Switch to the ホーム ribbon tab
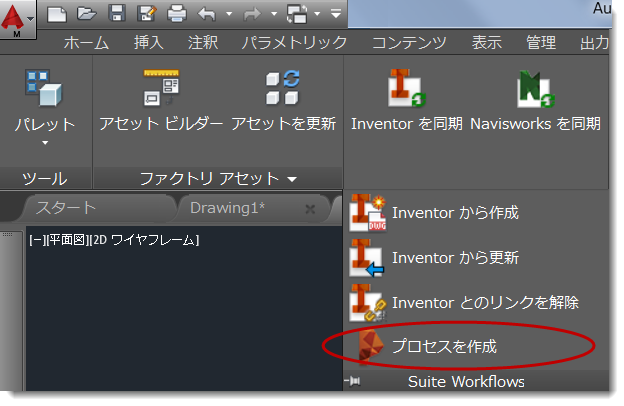 [x=86, y=43]
